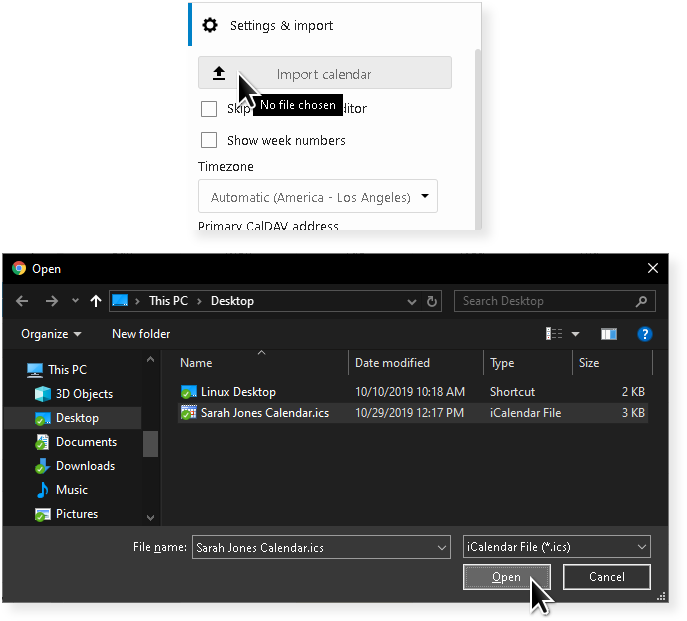Toggle the Show week numbers checkbox
The width and height of the screenshot is (687, 621).
[209, 140]
